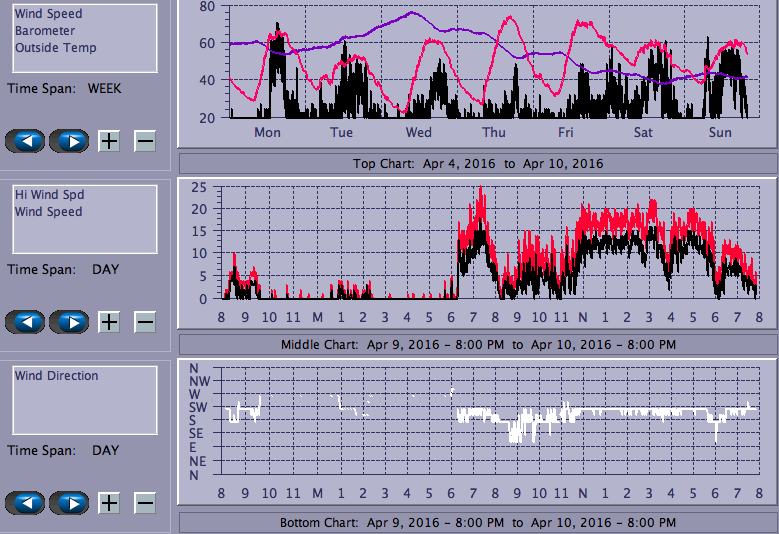Click the bottom chart's back arrow button

(25, 503)
